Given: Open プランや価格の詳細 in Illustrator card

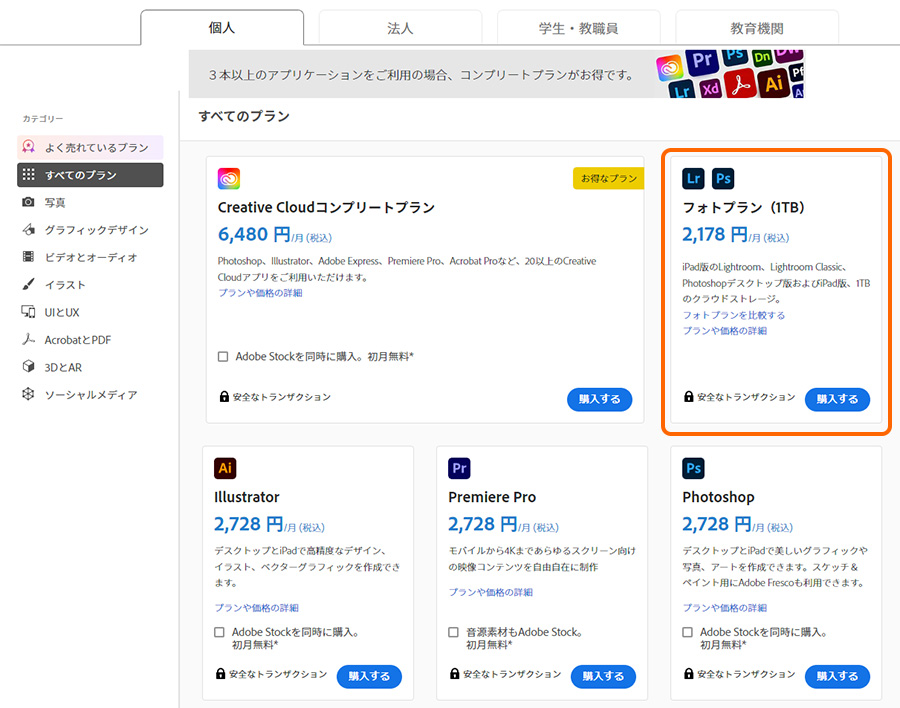Looking at the screenshot, I should tap(257, 608).
